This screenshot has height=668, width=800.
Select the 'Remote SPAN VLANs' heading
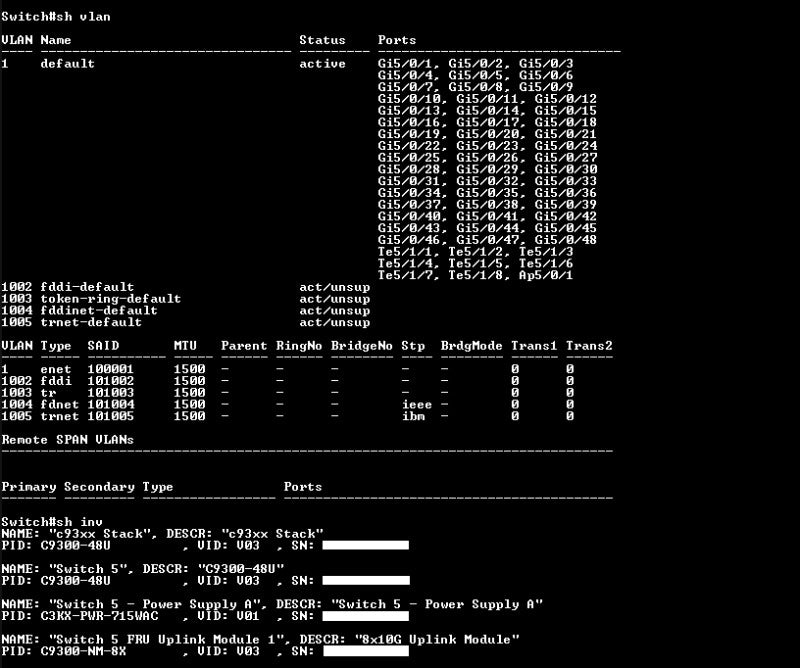click(x=67, y=439)
